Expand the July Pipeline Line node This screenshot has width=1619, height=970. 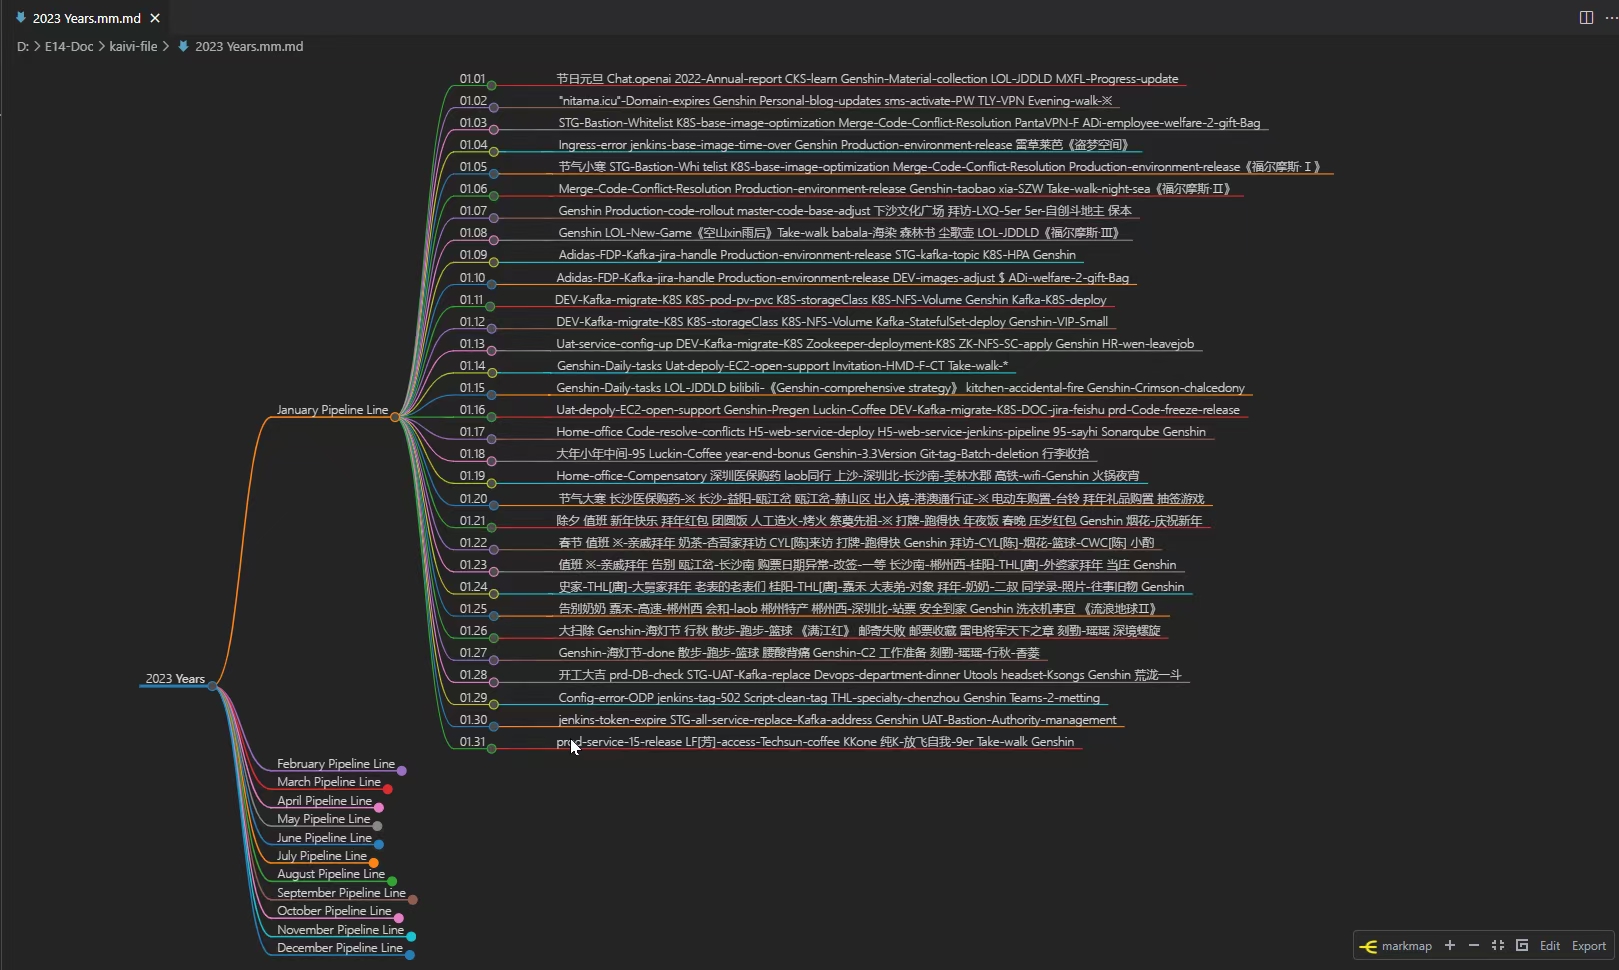[374, 863]
